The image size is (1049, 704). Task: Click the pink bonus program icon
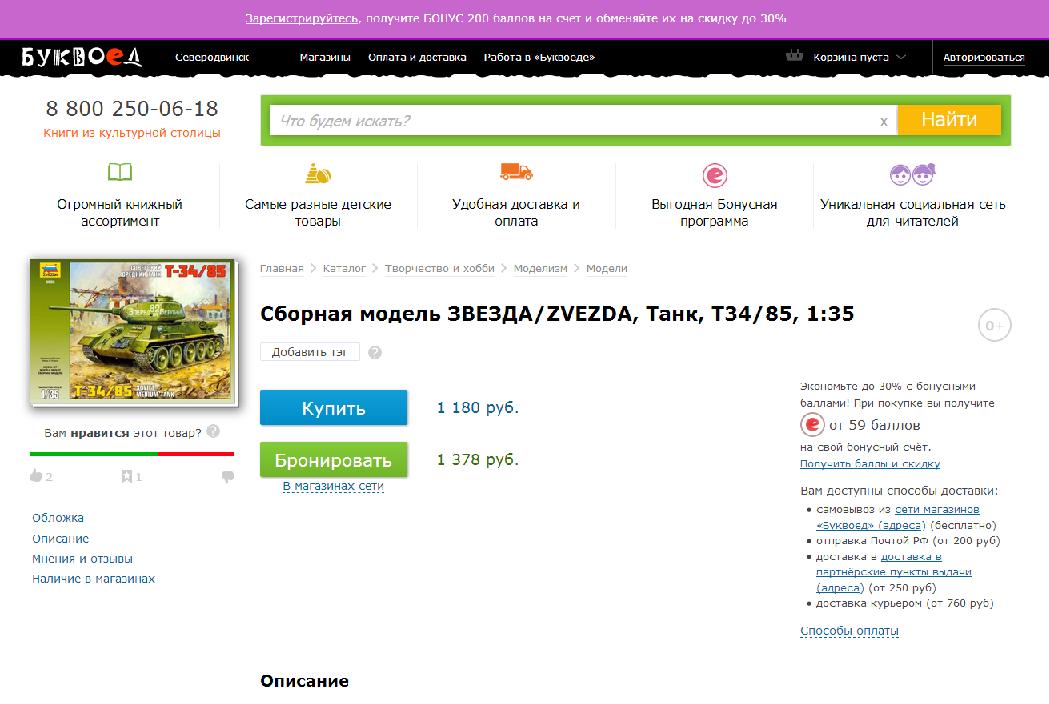click(714, 175)
